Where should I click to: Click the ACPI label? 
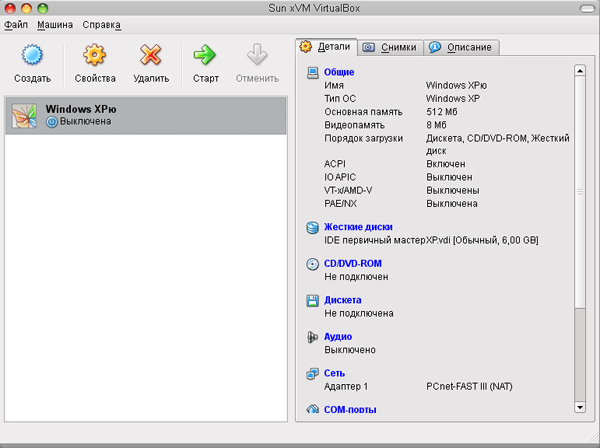pos(335,164)
